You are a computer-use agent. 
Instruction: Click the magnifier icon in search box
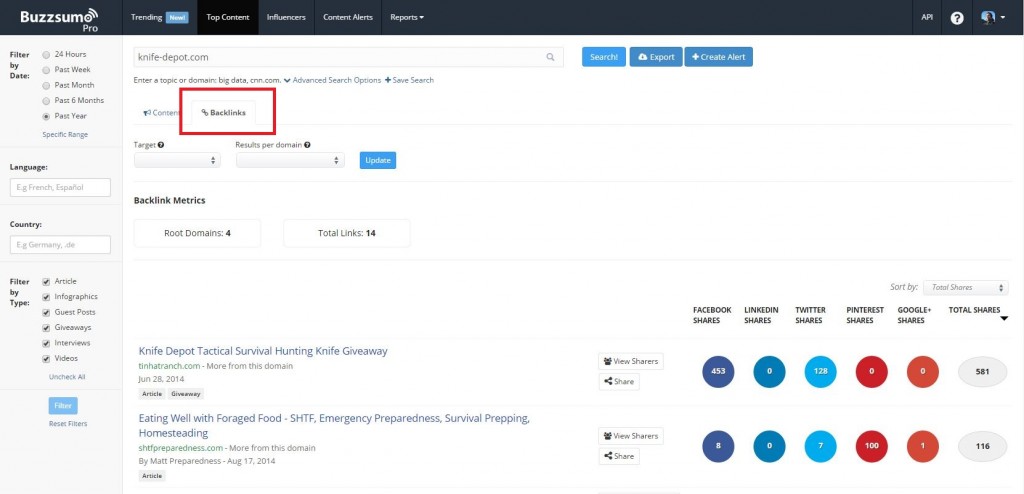(x=551, y=58)
